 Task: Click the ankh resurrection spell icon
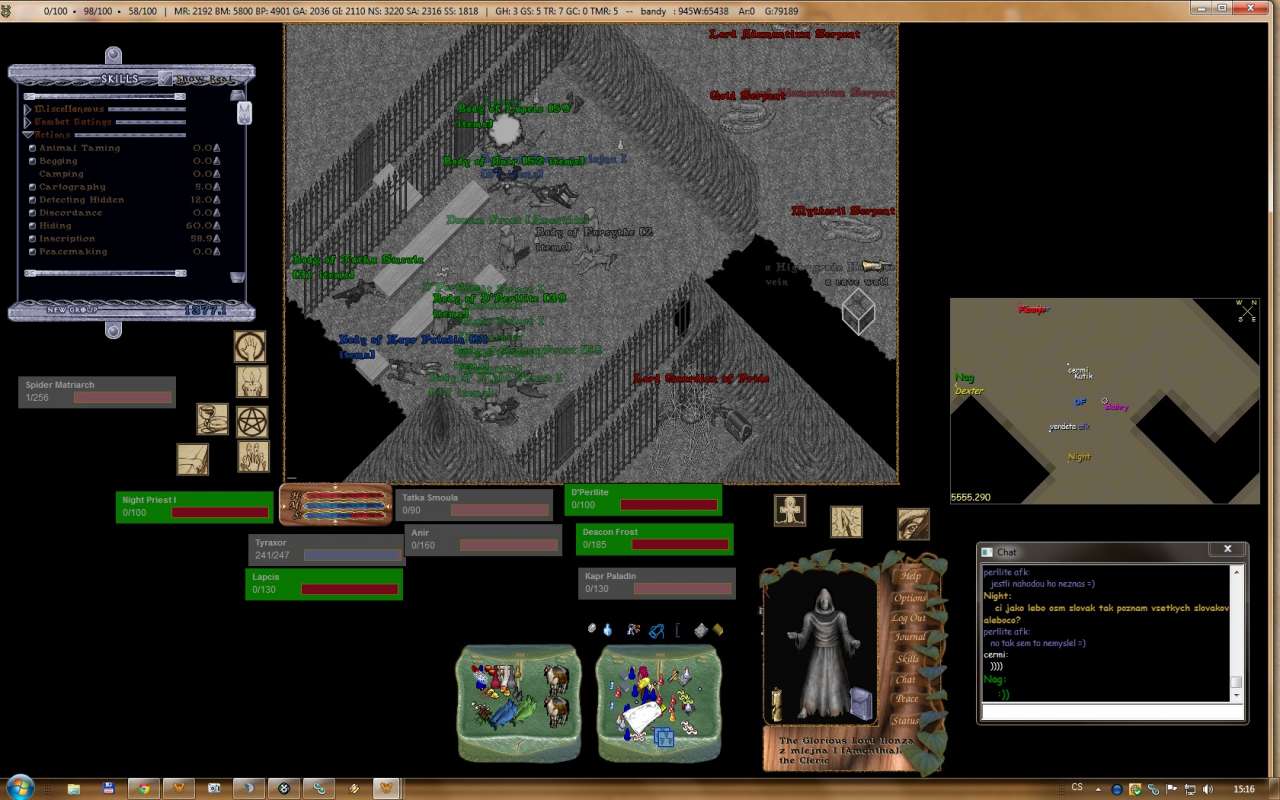tap(789, 510)
